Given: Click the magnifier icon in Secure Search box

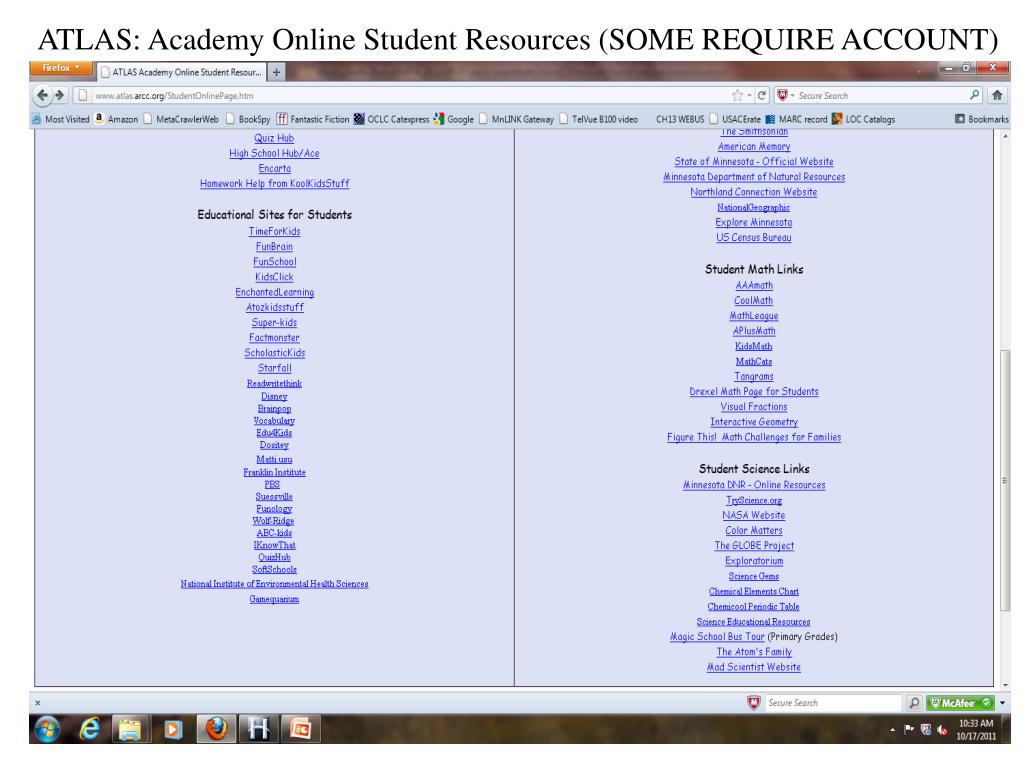Looking at the screenshot, I should (974, 95).
